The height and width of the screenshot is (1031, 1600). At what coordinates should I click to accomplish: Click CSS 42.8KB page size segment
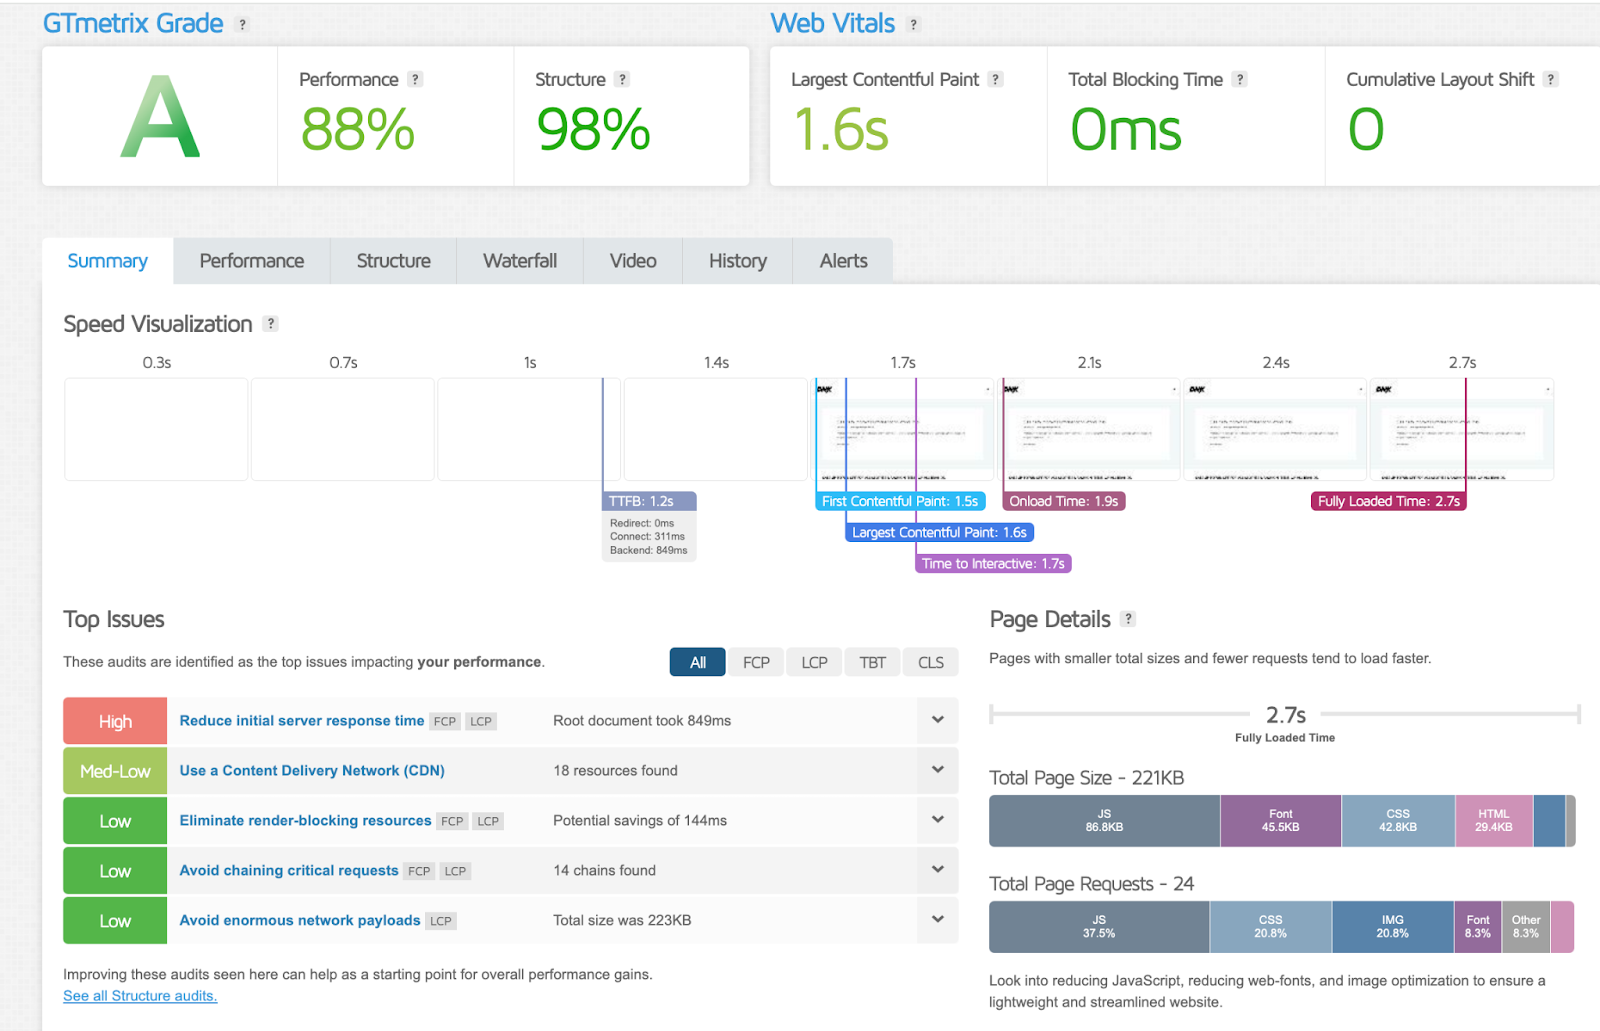[1398, 821]
